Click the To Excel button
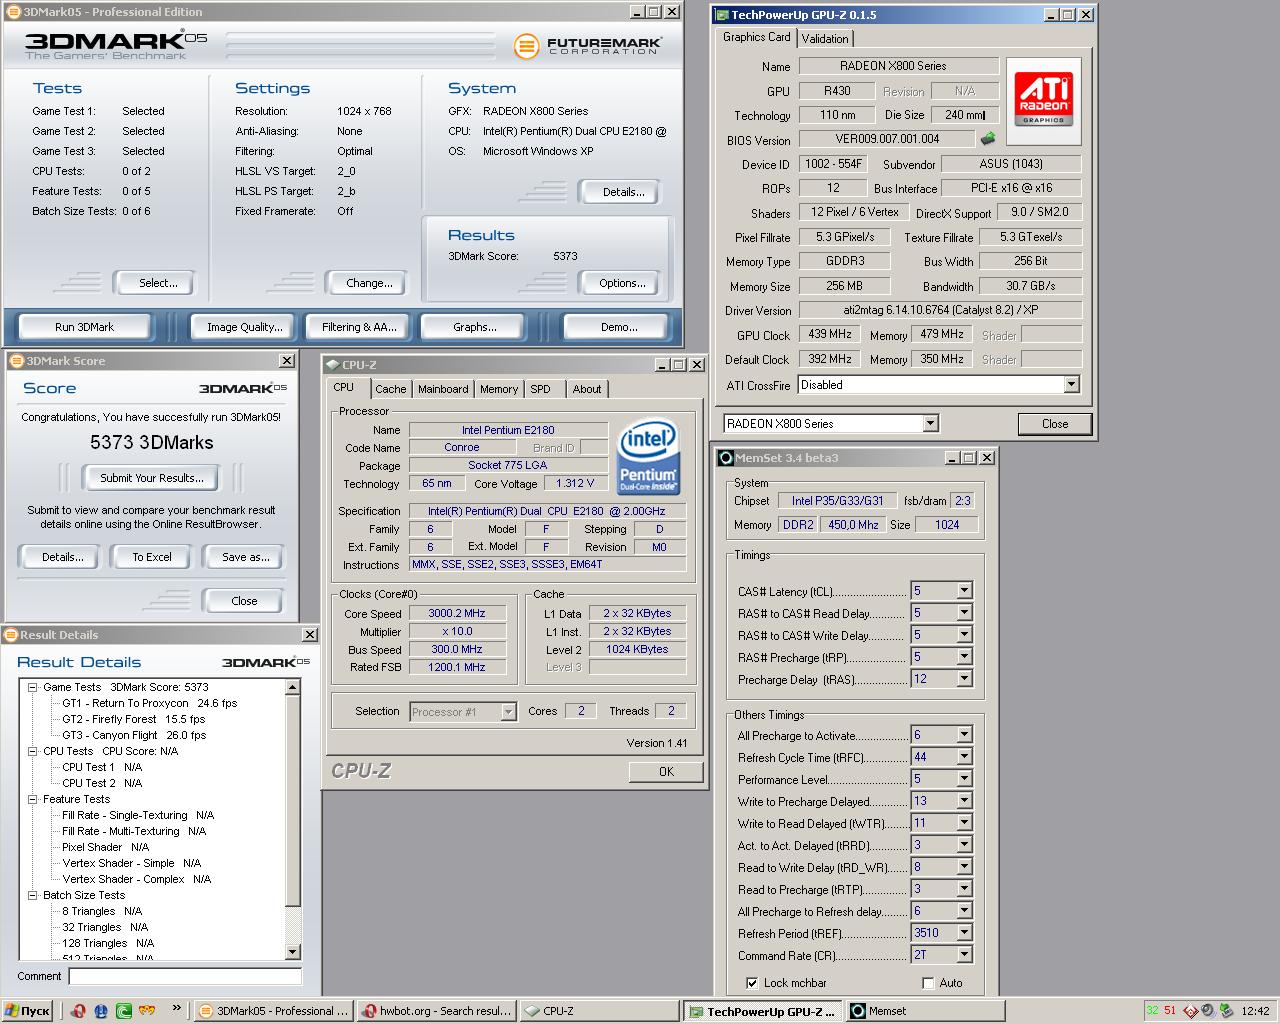Image resolution: width=1280 pixels, height=1024 pixels. (152, 557)
